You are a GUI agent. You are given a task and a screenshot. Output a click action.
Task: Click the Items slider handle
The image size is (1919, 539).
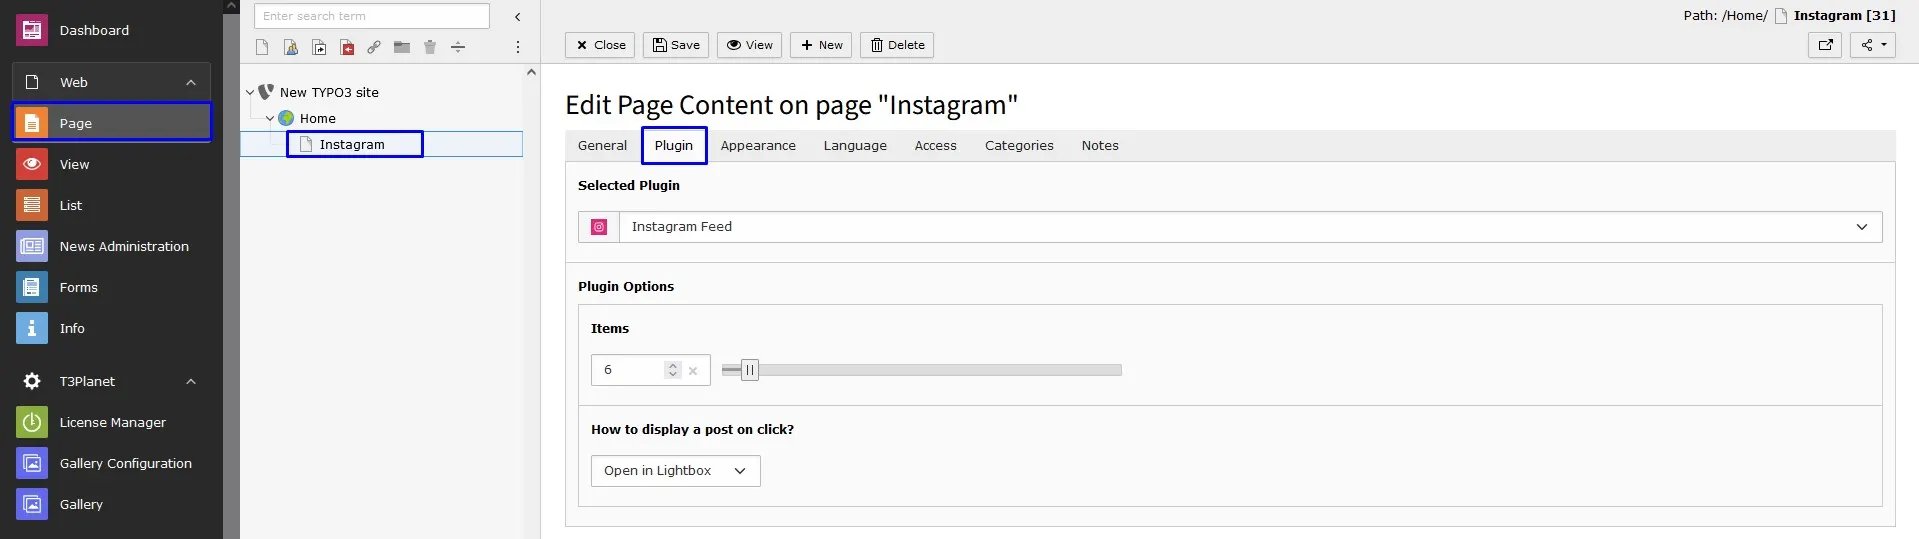(x=750, y=370)
